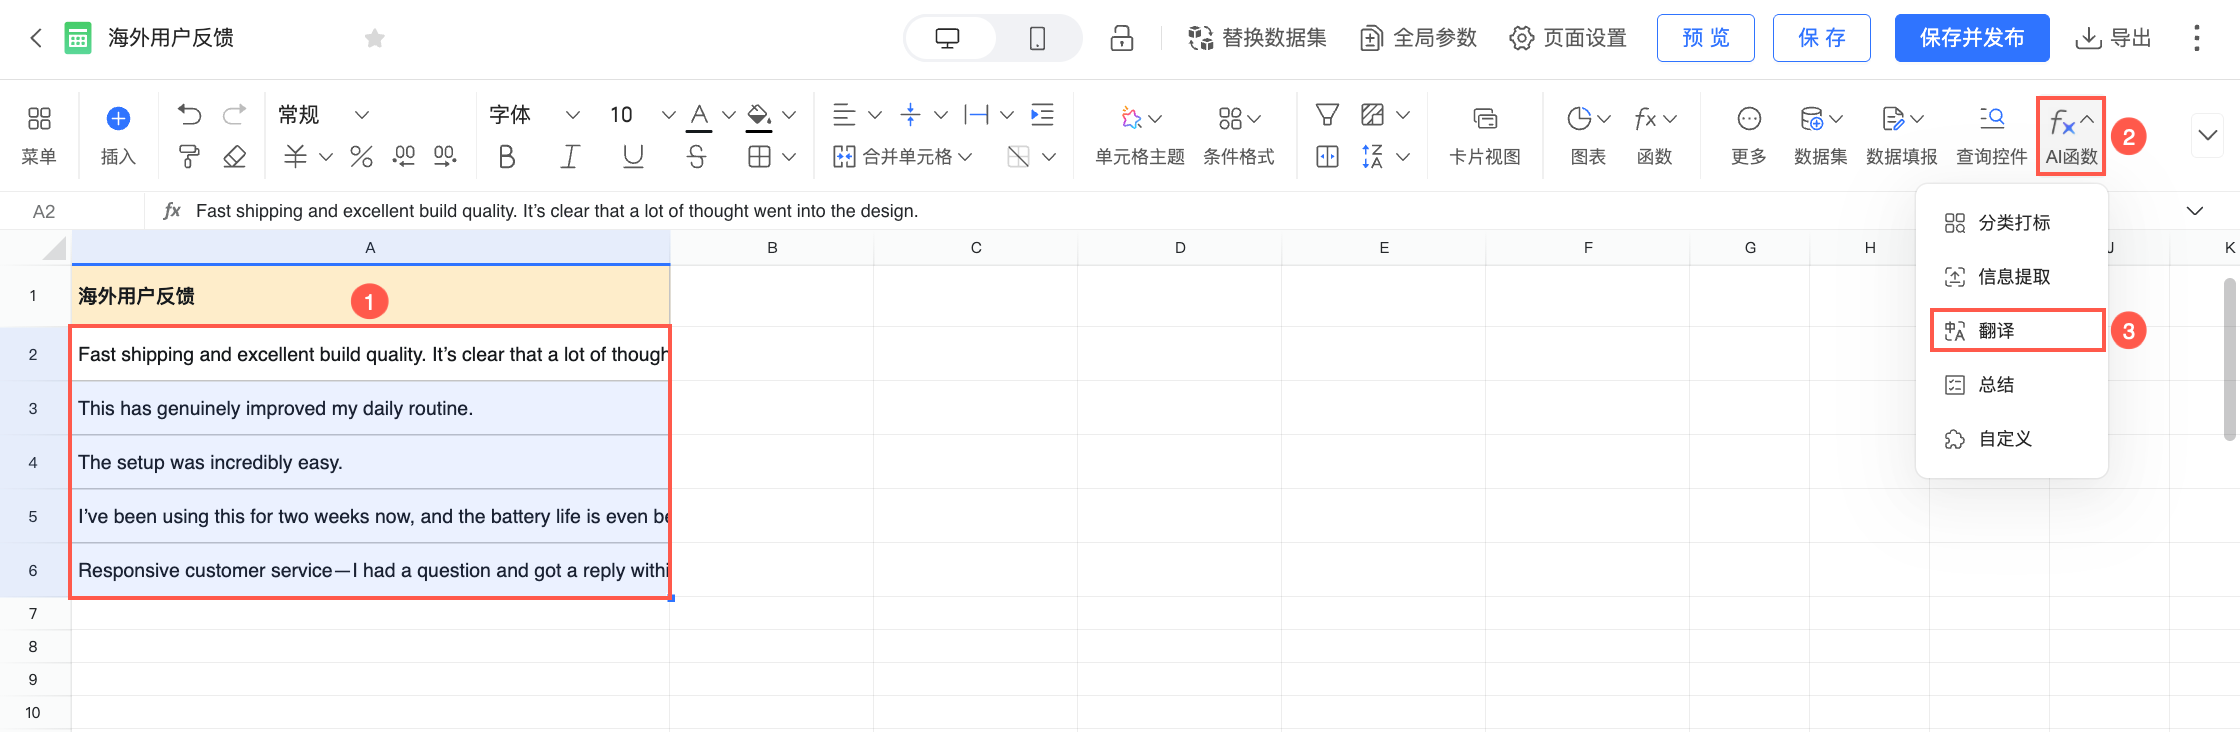This screenshot has height=732, width=2240.
Task: Open 替换数据集
Action: pos(1257,38)
